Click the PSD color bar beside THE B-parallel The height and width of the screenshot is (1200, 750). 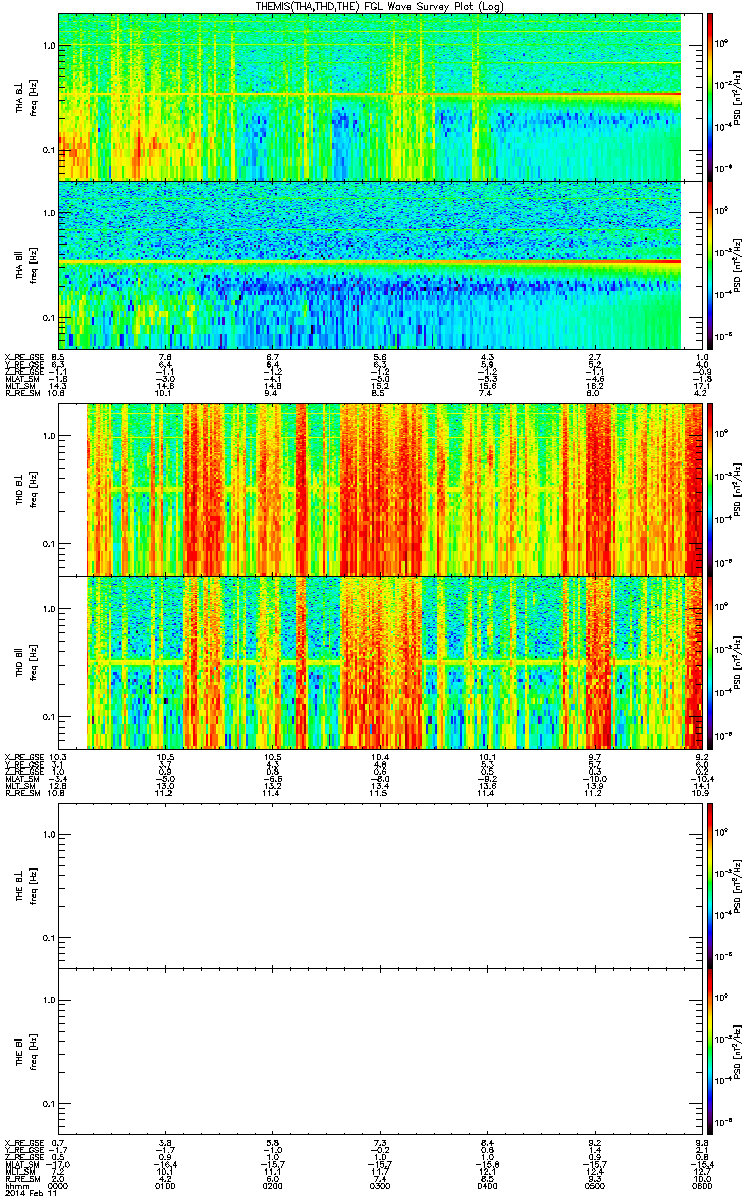point(710,1051)
